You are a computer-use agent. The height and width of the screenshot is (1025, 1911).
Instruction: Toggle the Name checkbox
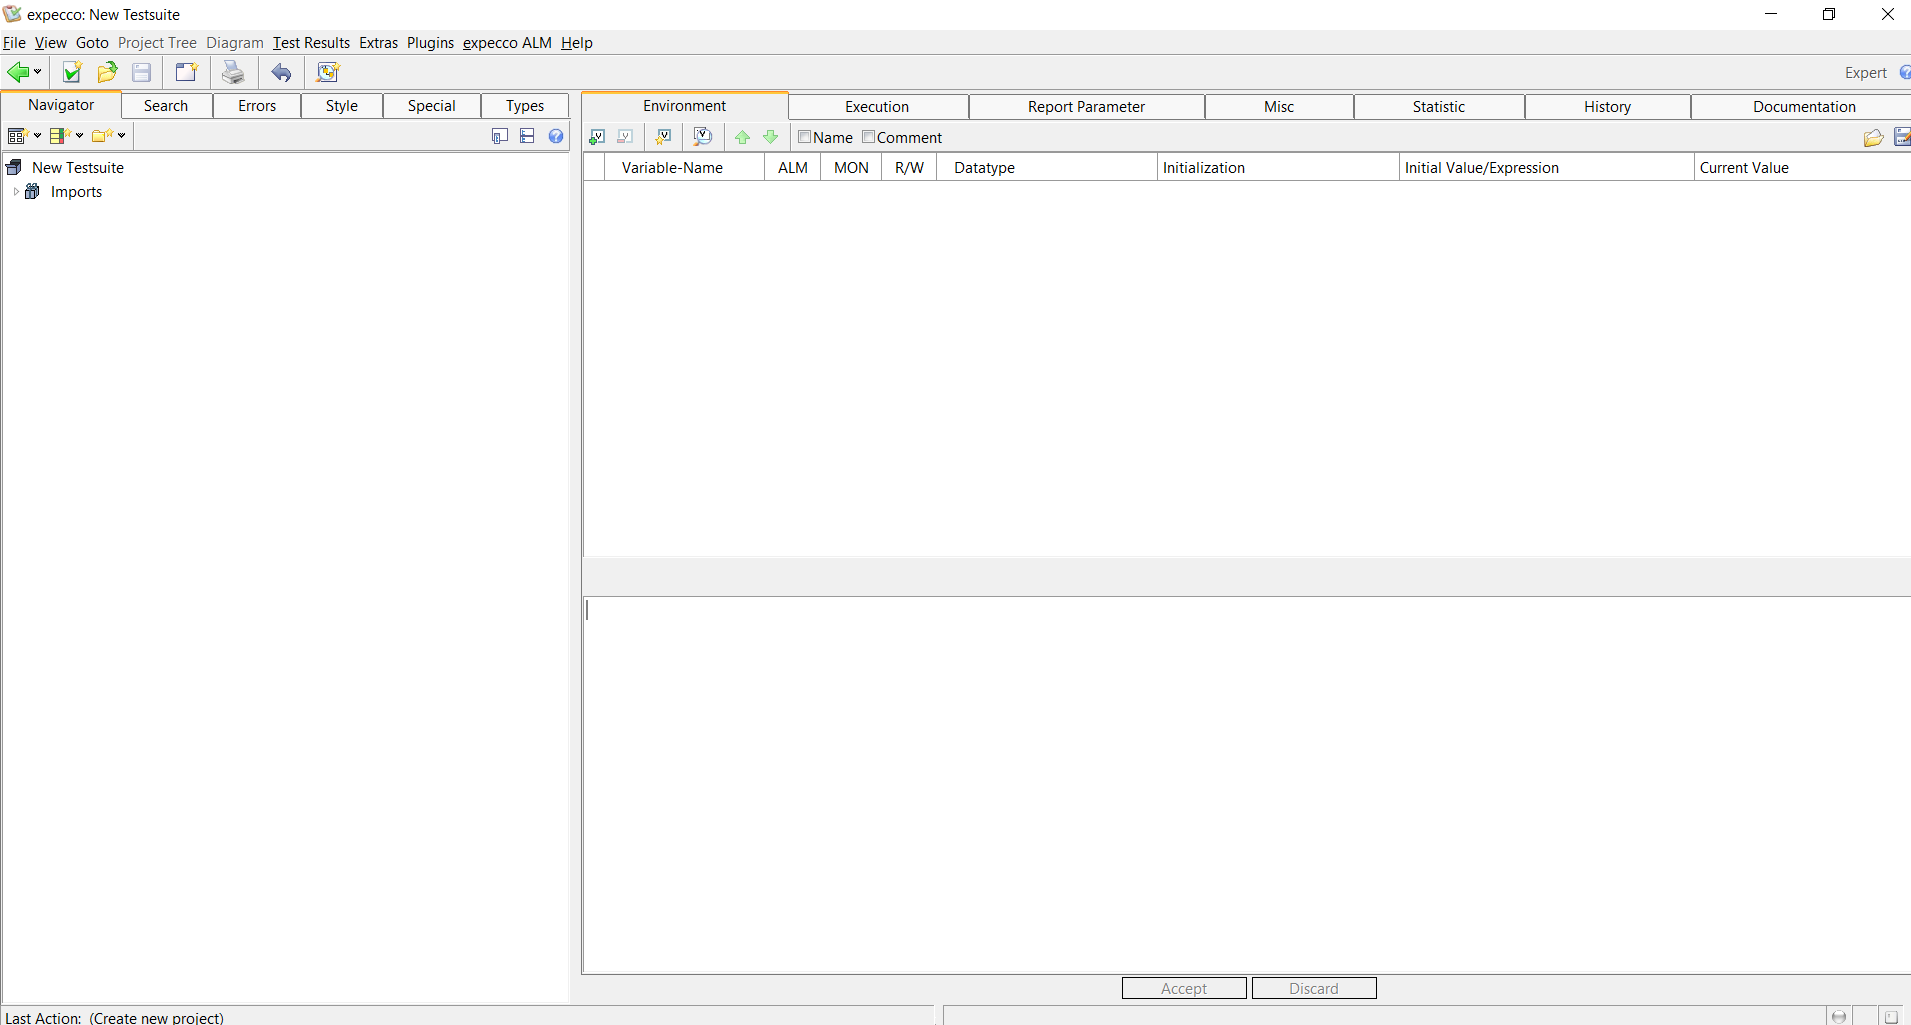(804, 137)
